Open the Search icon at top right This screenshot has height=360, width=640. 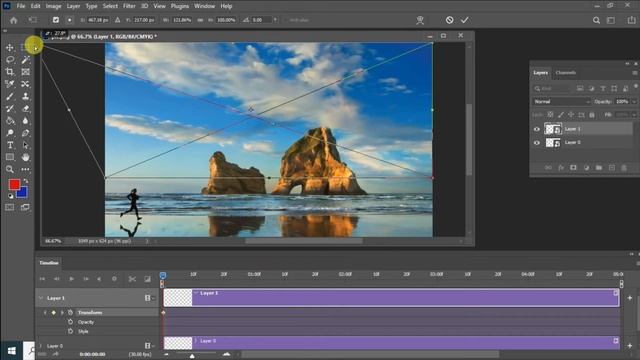point(596,20)
